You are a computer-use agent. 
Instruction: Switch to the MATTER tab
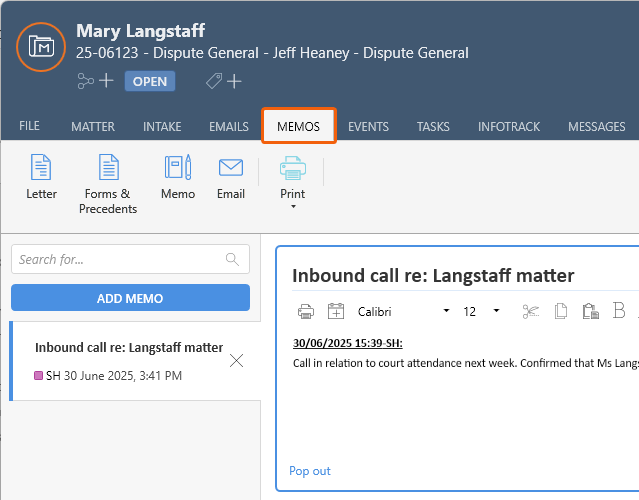coord(93,126)
